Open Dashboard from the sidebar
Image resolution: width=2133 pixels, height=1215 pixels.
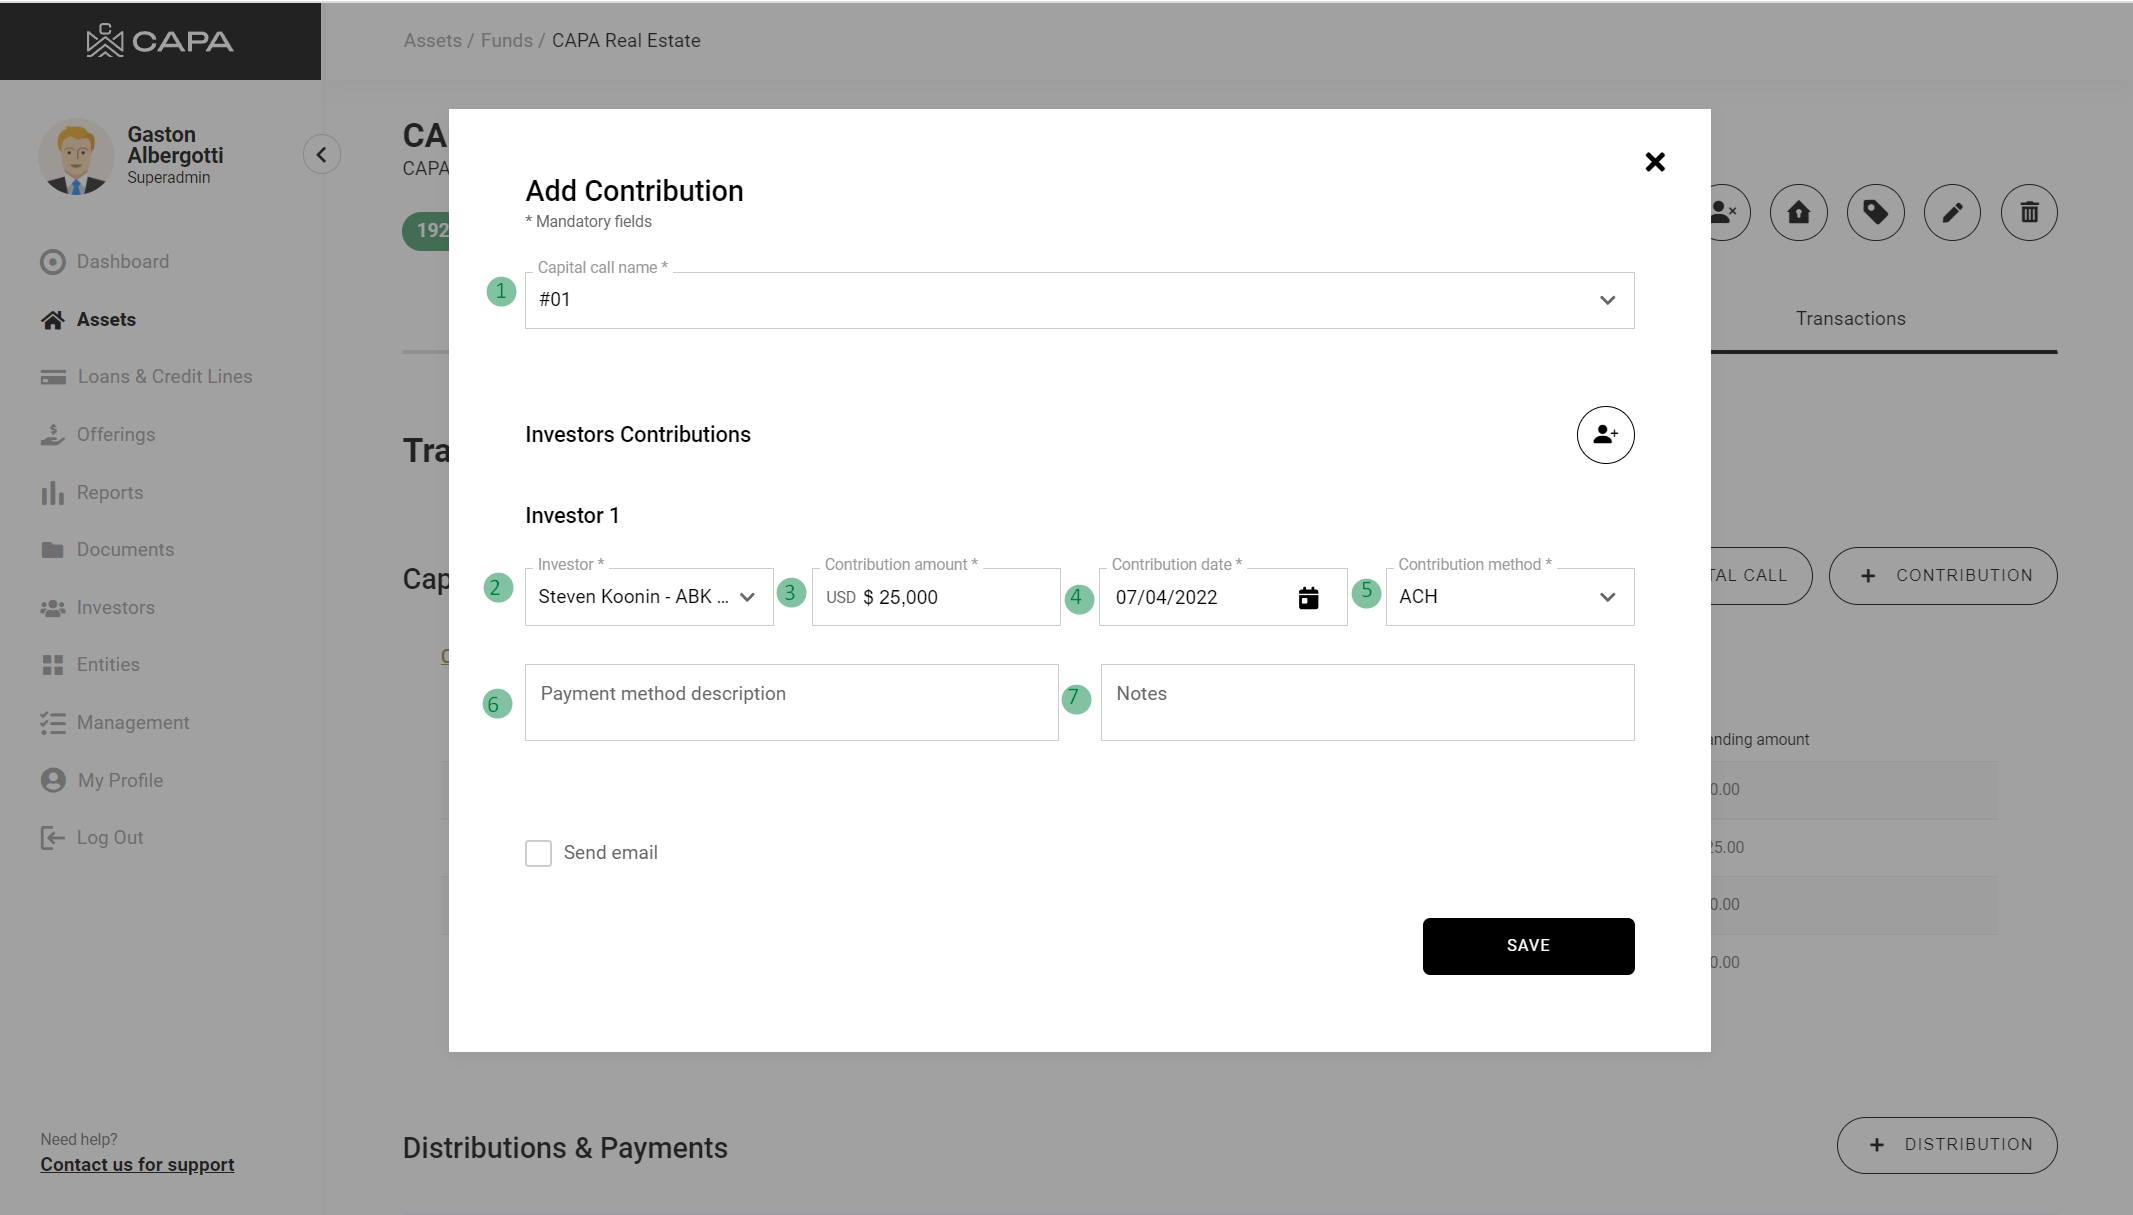[122, 262]
